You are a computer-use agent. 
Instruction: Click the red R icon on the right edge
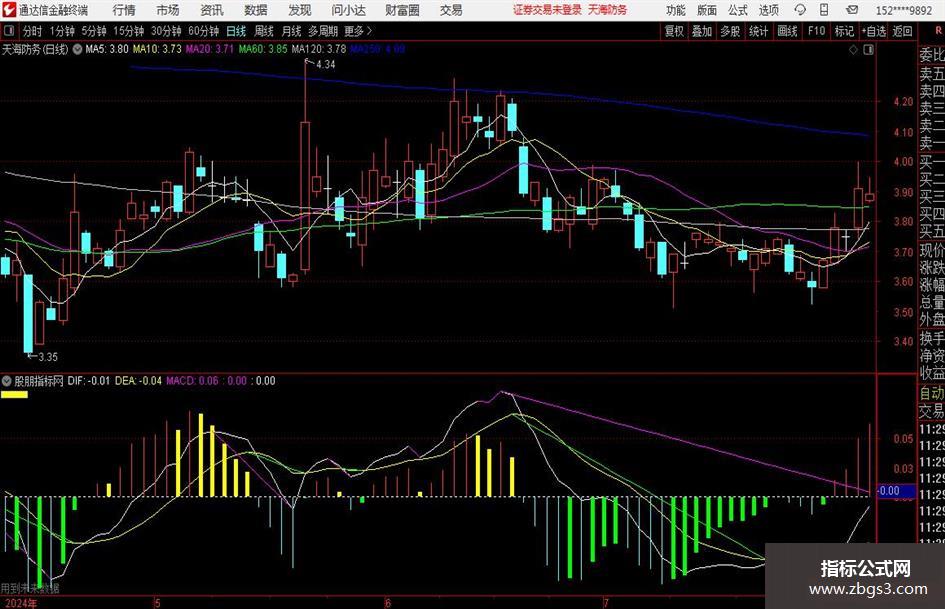938,31
